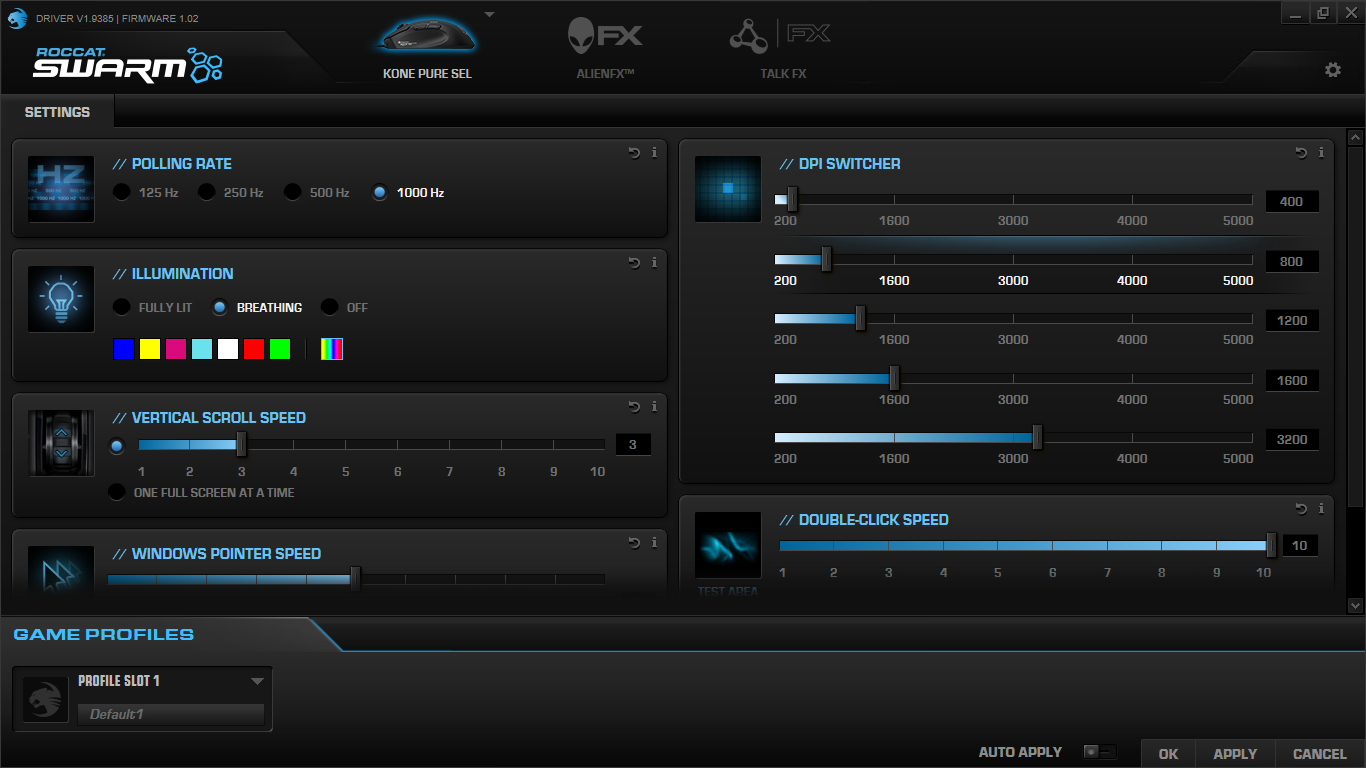Click the 3200 DPI slider handle
Screen dimensions: 1366x768
(1037, 437)
